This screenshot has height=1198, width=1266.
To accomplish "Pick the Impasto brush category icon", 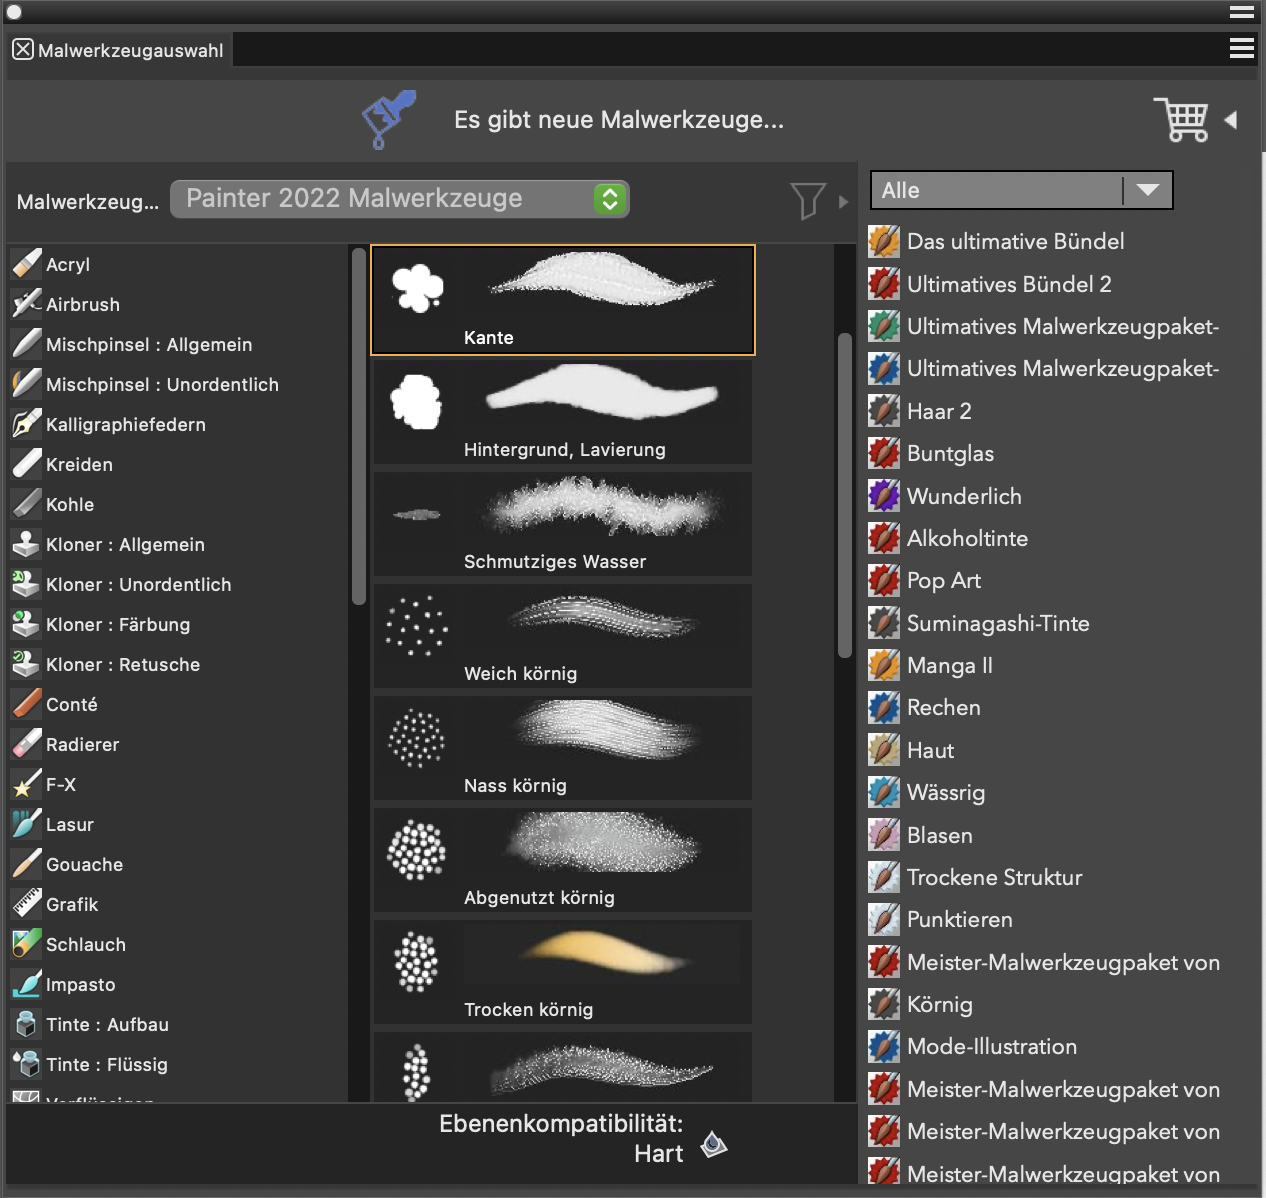I will tap(26, 984).
